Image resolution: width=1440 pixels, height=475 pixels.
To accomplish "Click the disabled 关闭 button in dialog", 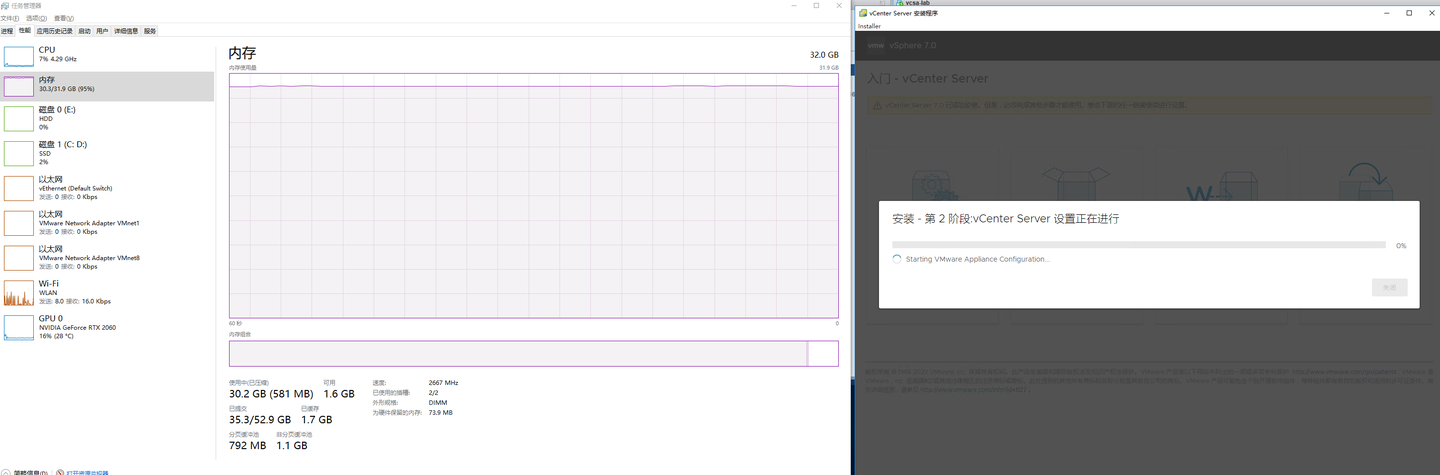I will (x=1390, y=287).
